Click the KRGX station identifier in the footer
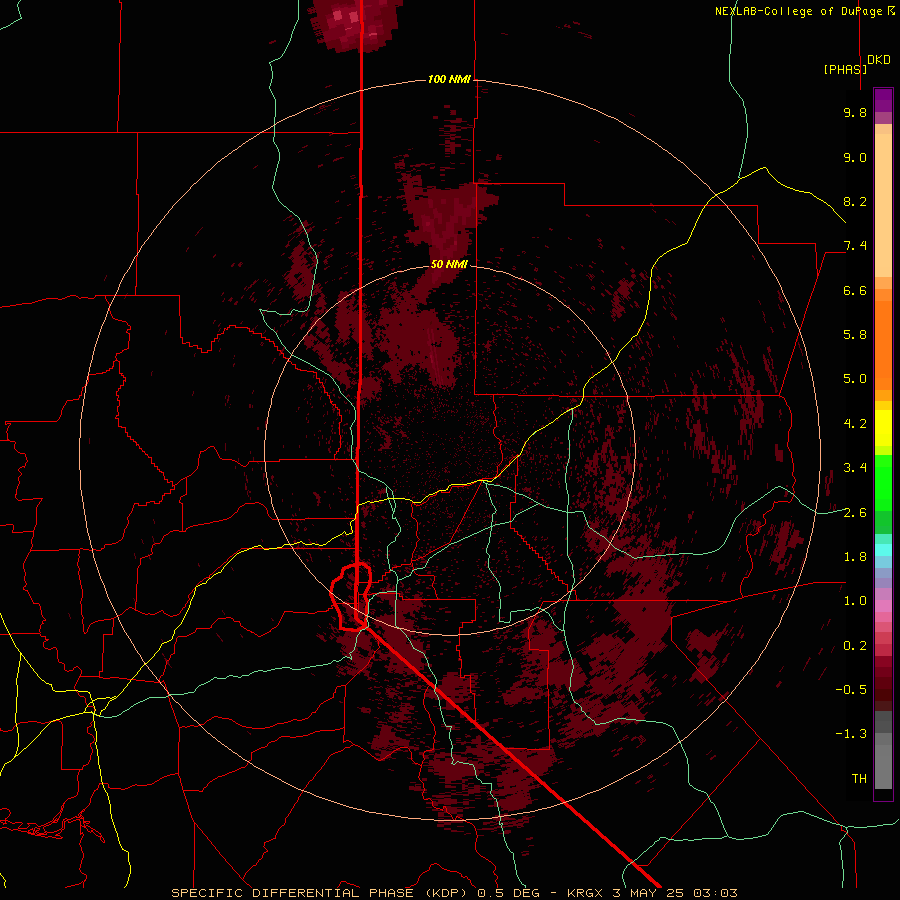This screenshot has width=900, height=900. click(584, 893)
